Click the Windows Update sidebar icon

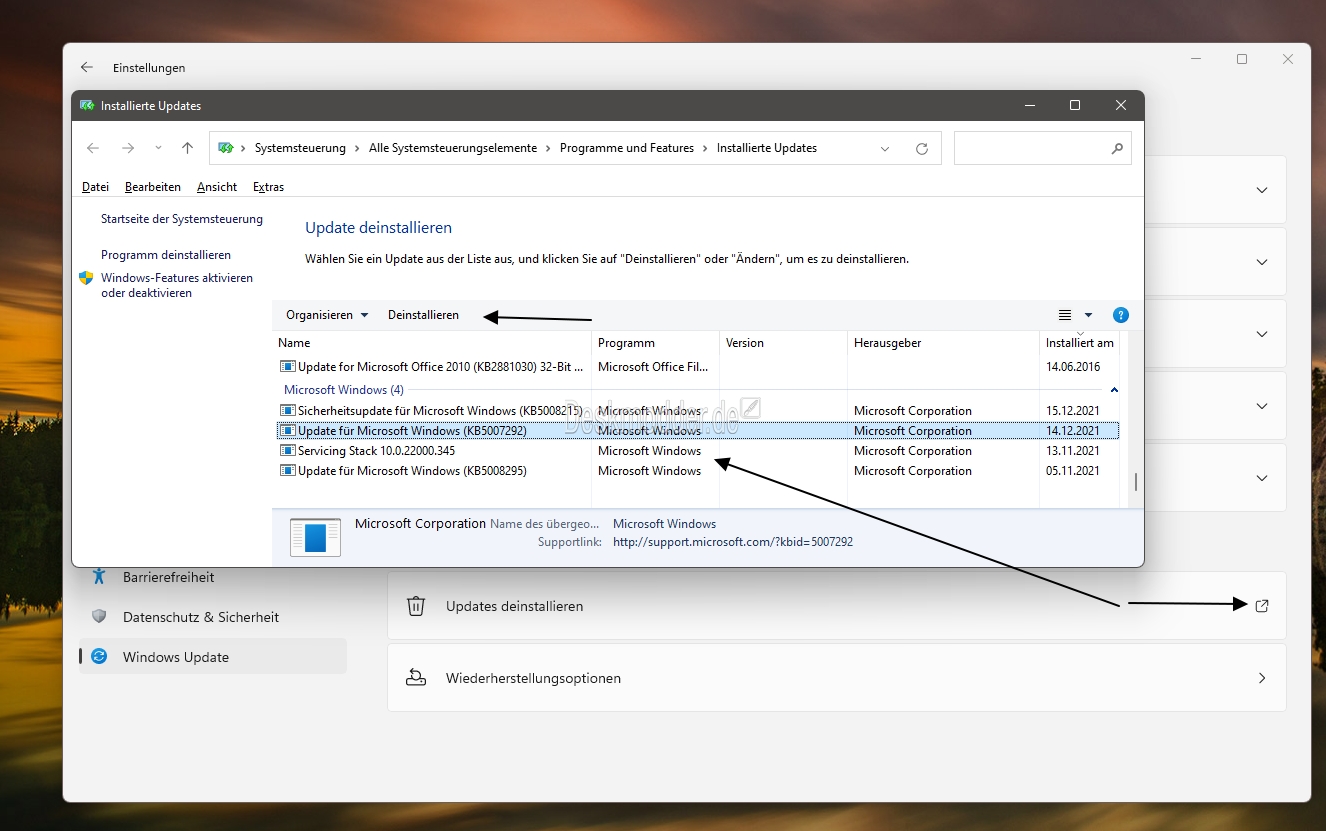coord(99,657)
